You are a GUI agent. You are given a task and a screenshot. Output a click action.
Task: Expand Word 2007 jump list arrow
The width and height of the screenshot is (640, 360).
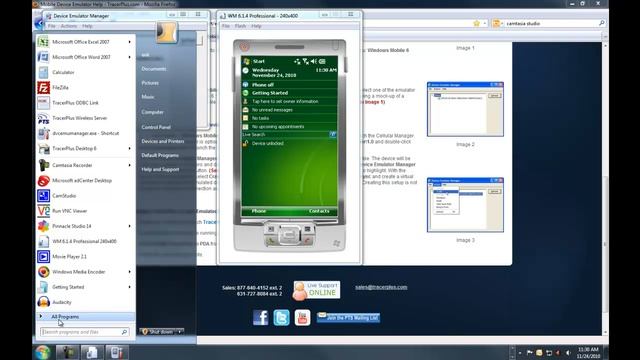click(130, 57)
